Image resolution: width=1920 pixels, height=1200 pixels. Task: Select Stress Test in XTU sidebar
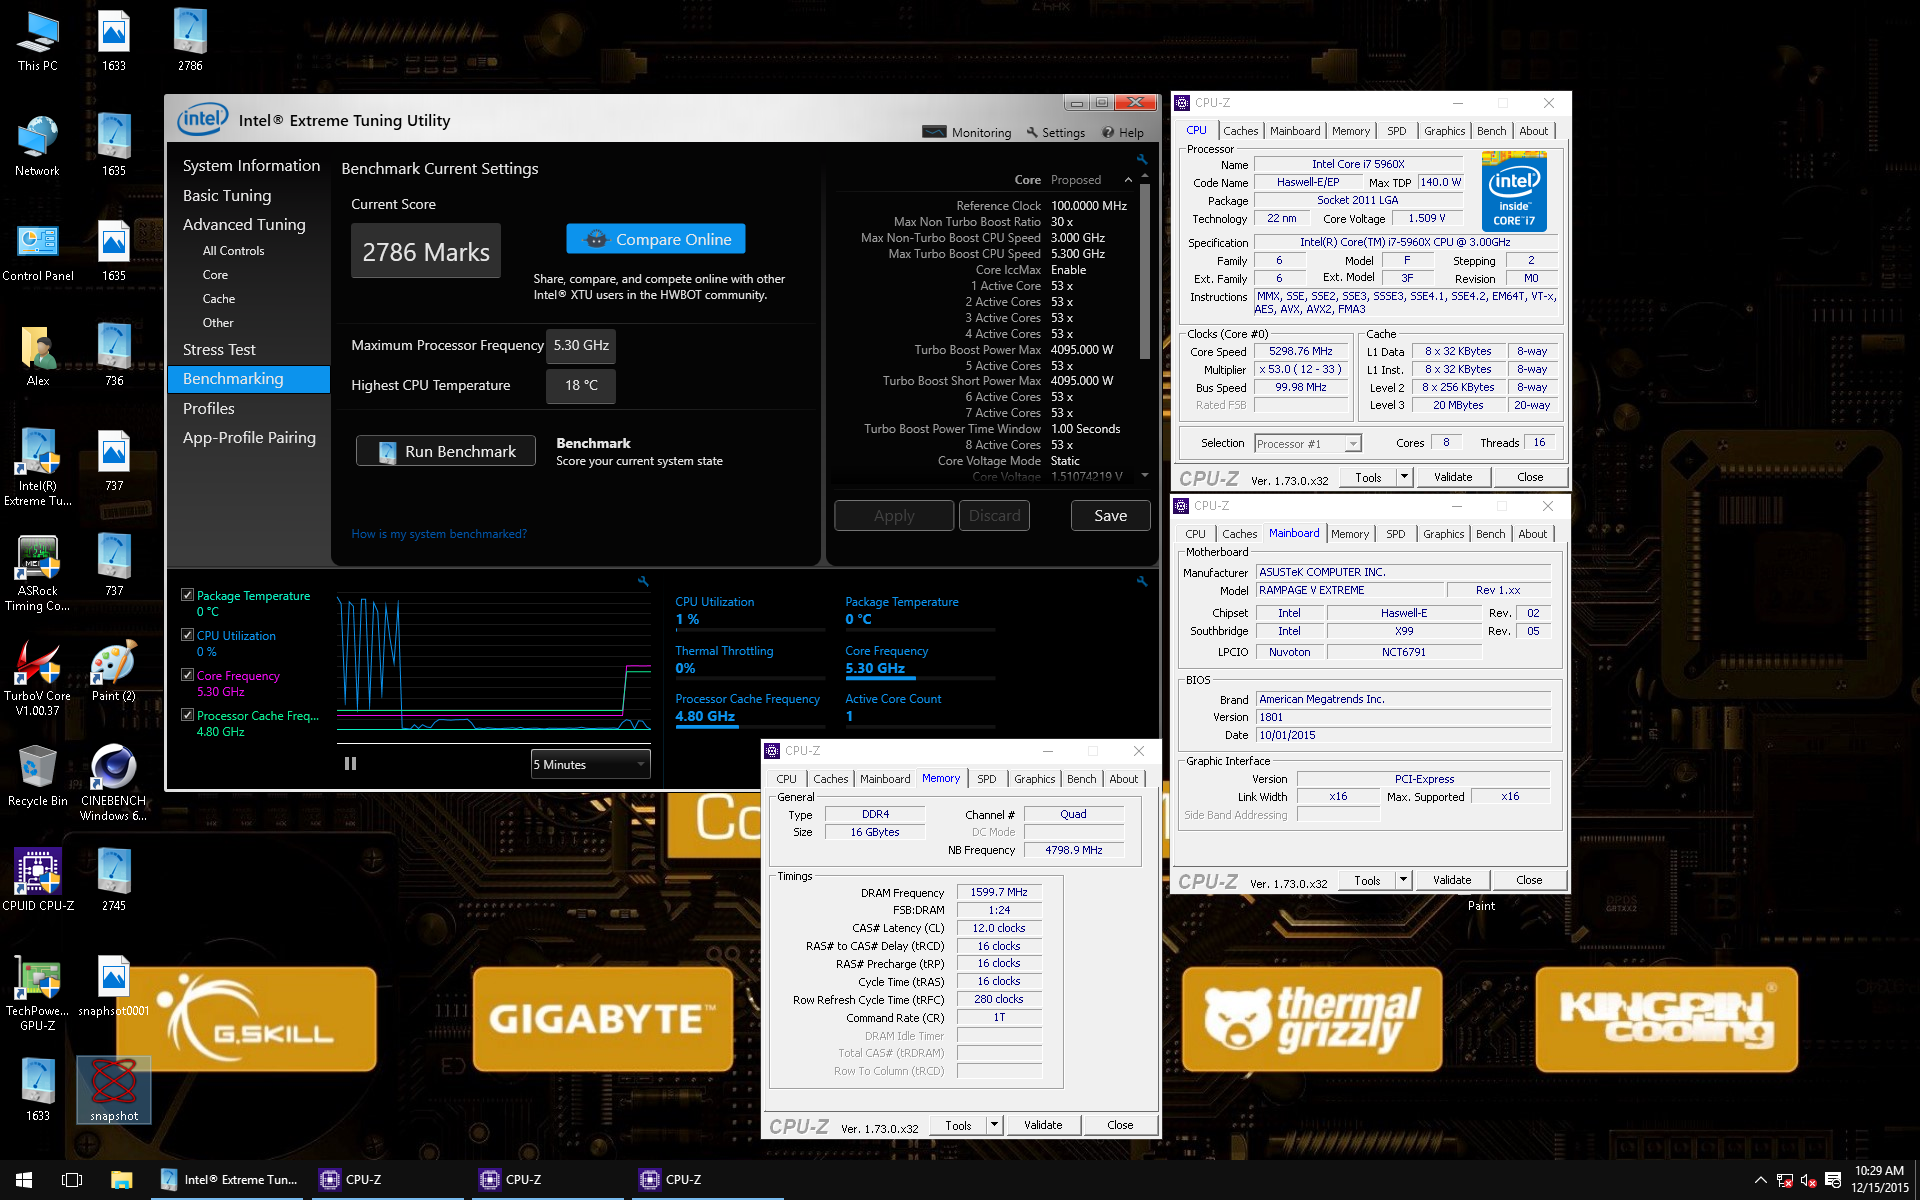pos(219,350)
